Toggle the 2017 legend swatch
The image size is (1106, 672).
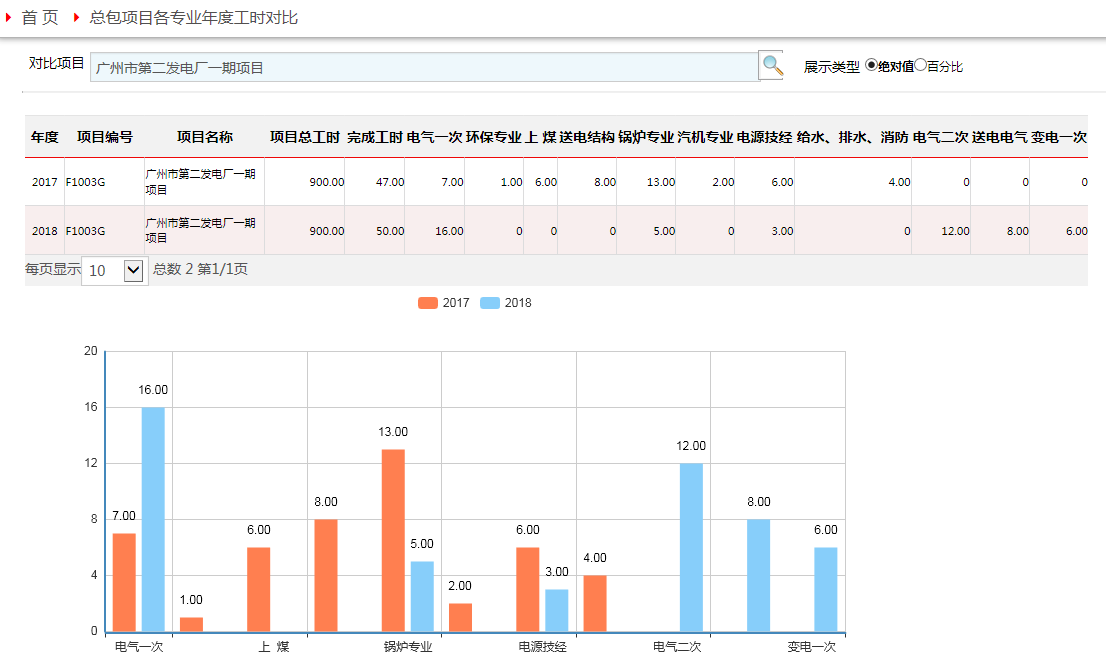point(428,303)
